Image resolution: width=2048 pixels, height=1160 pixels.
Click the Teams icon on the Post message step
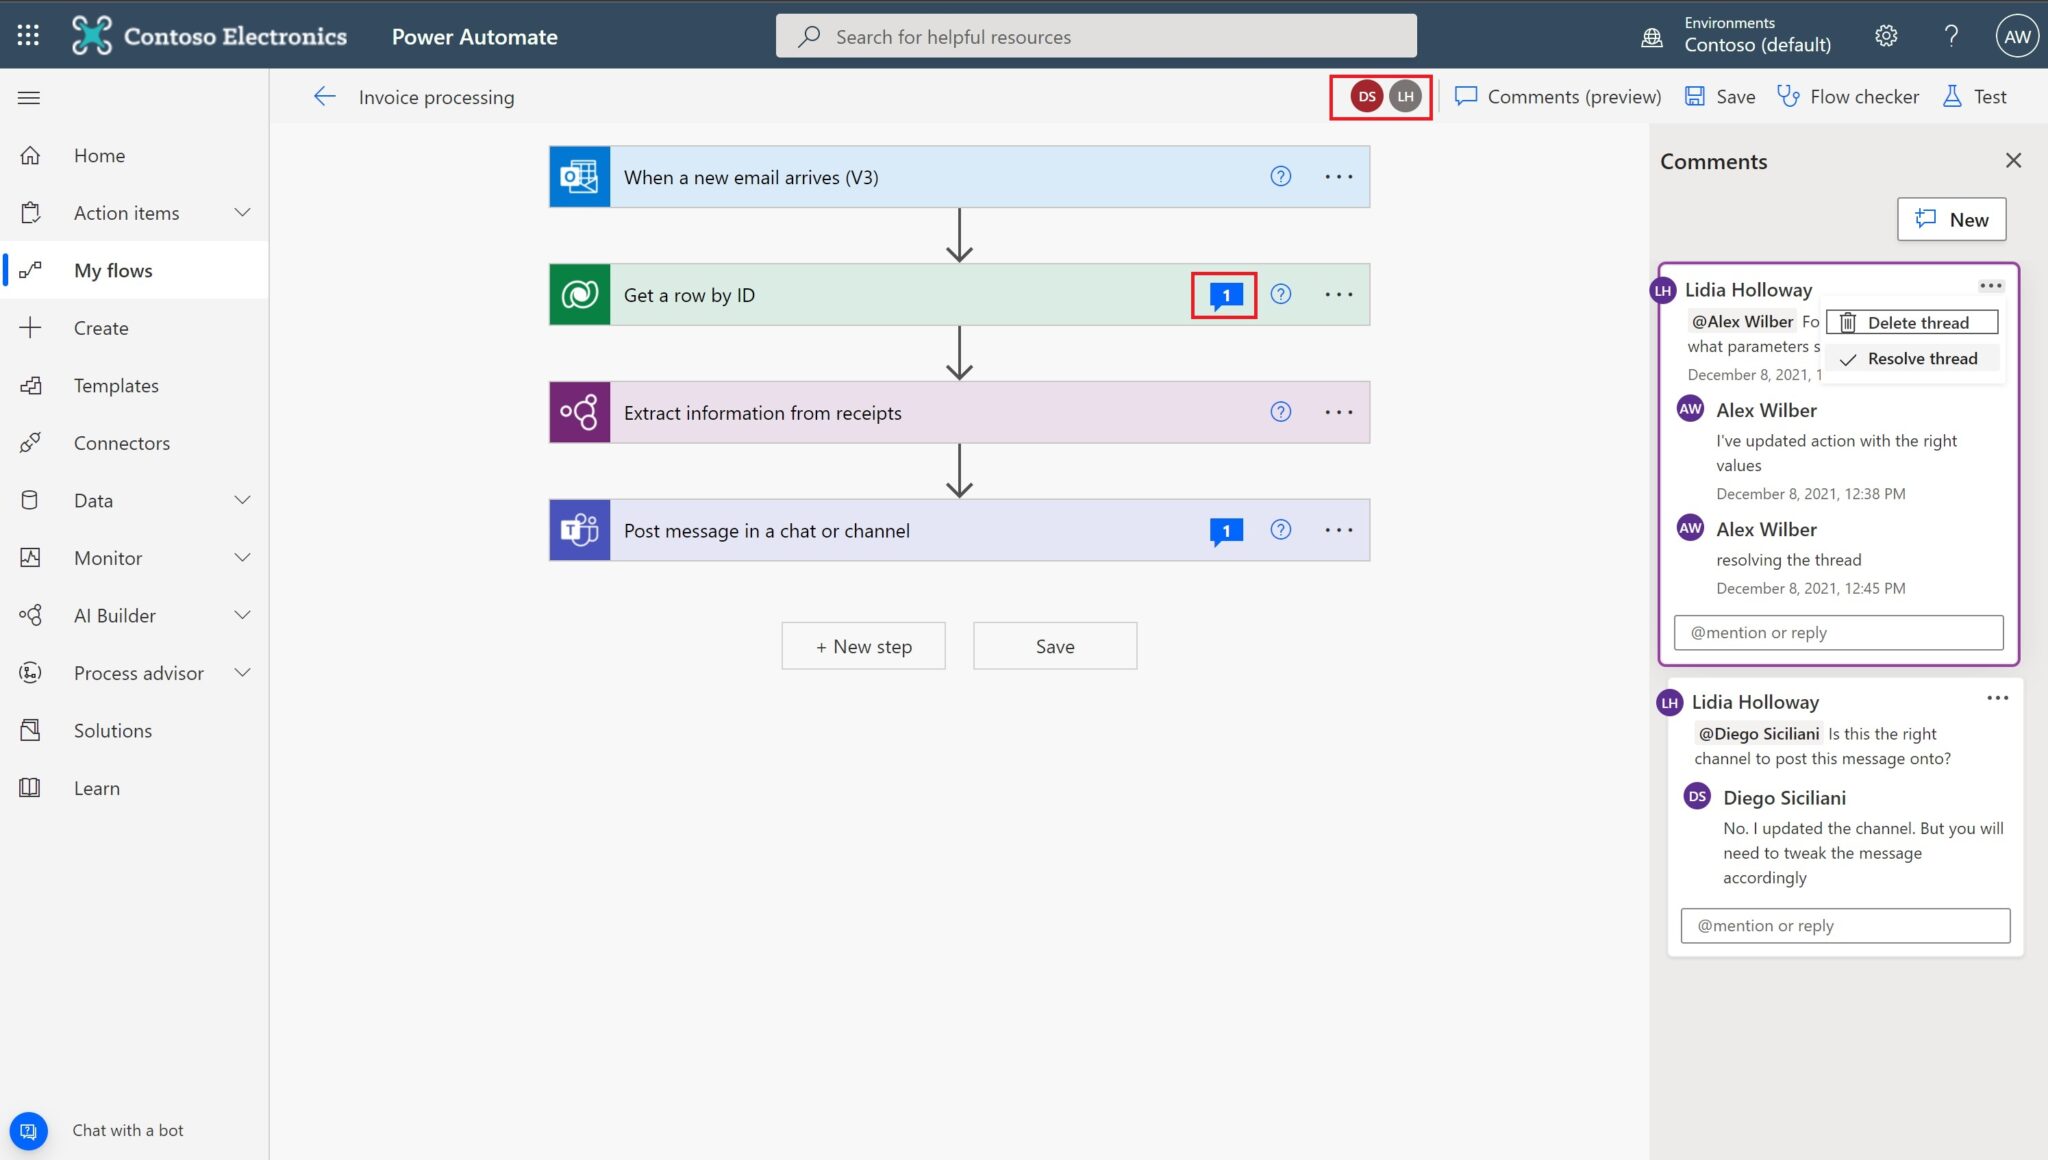pos(581,530)
